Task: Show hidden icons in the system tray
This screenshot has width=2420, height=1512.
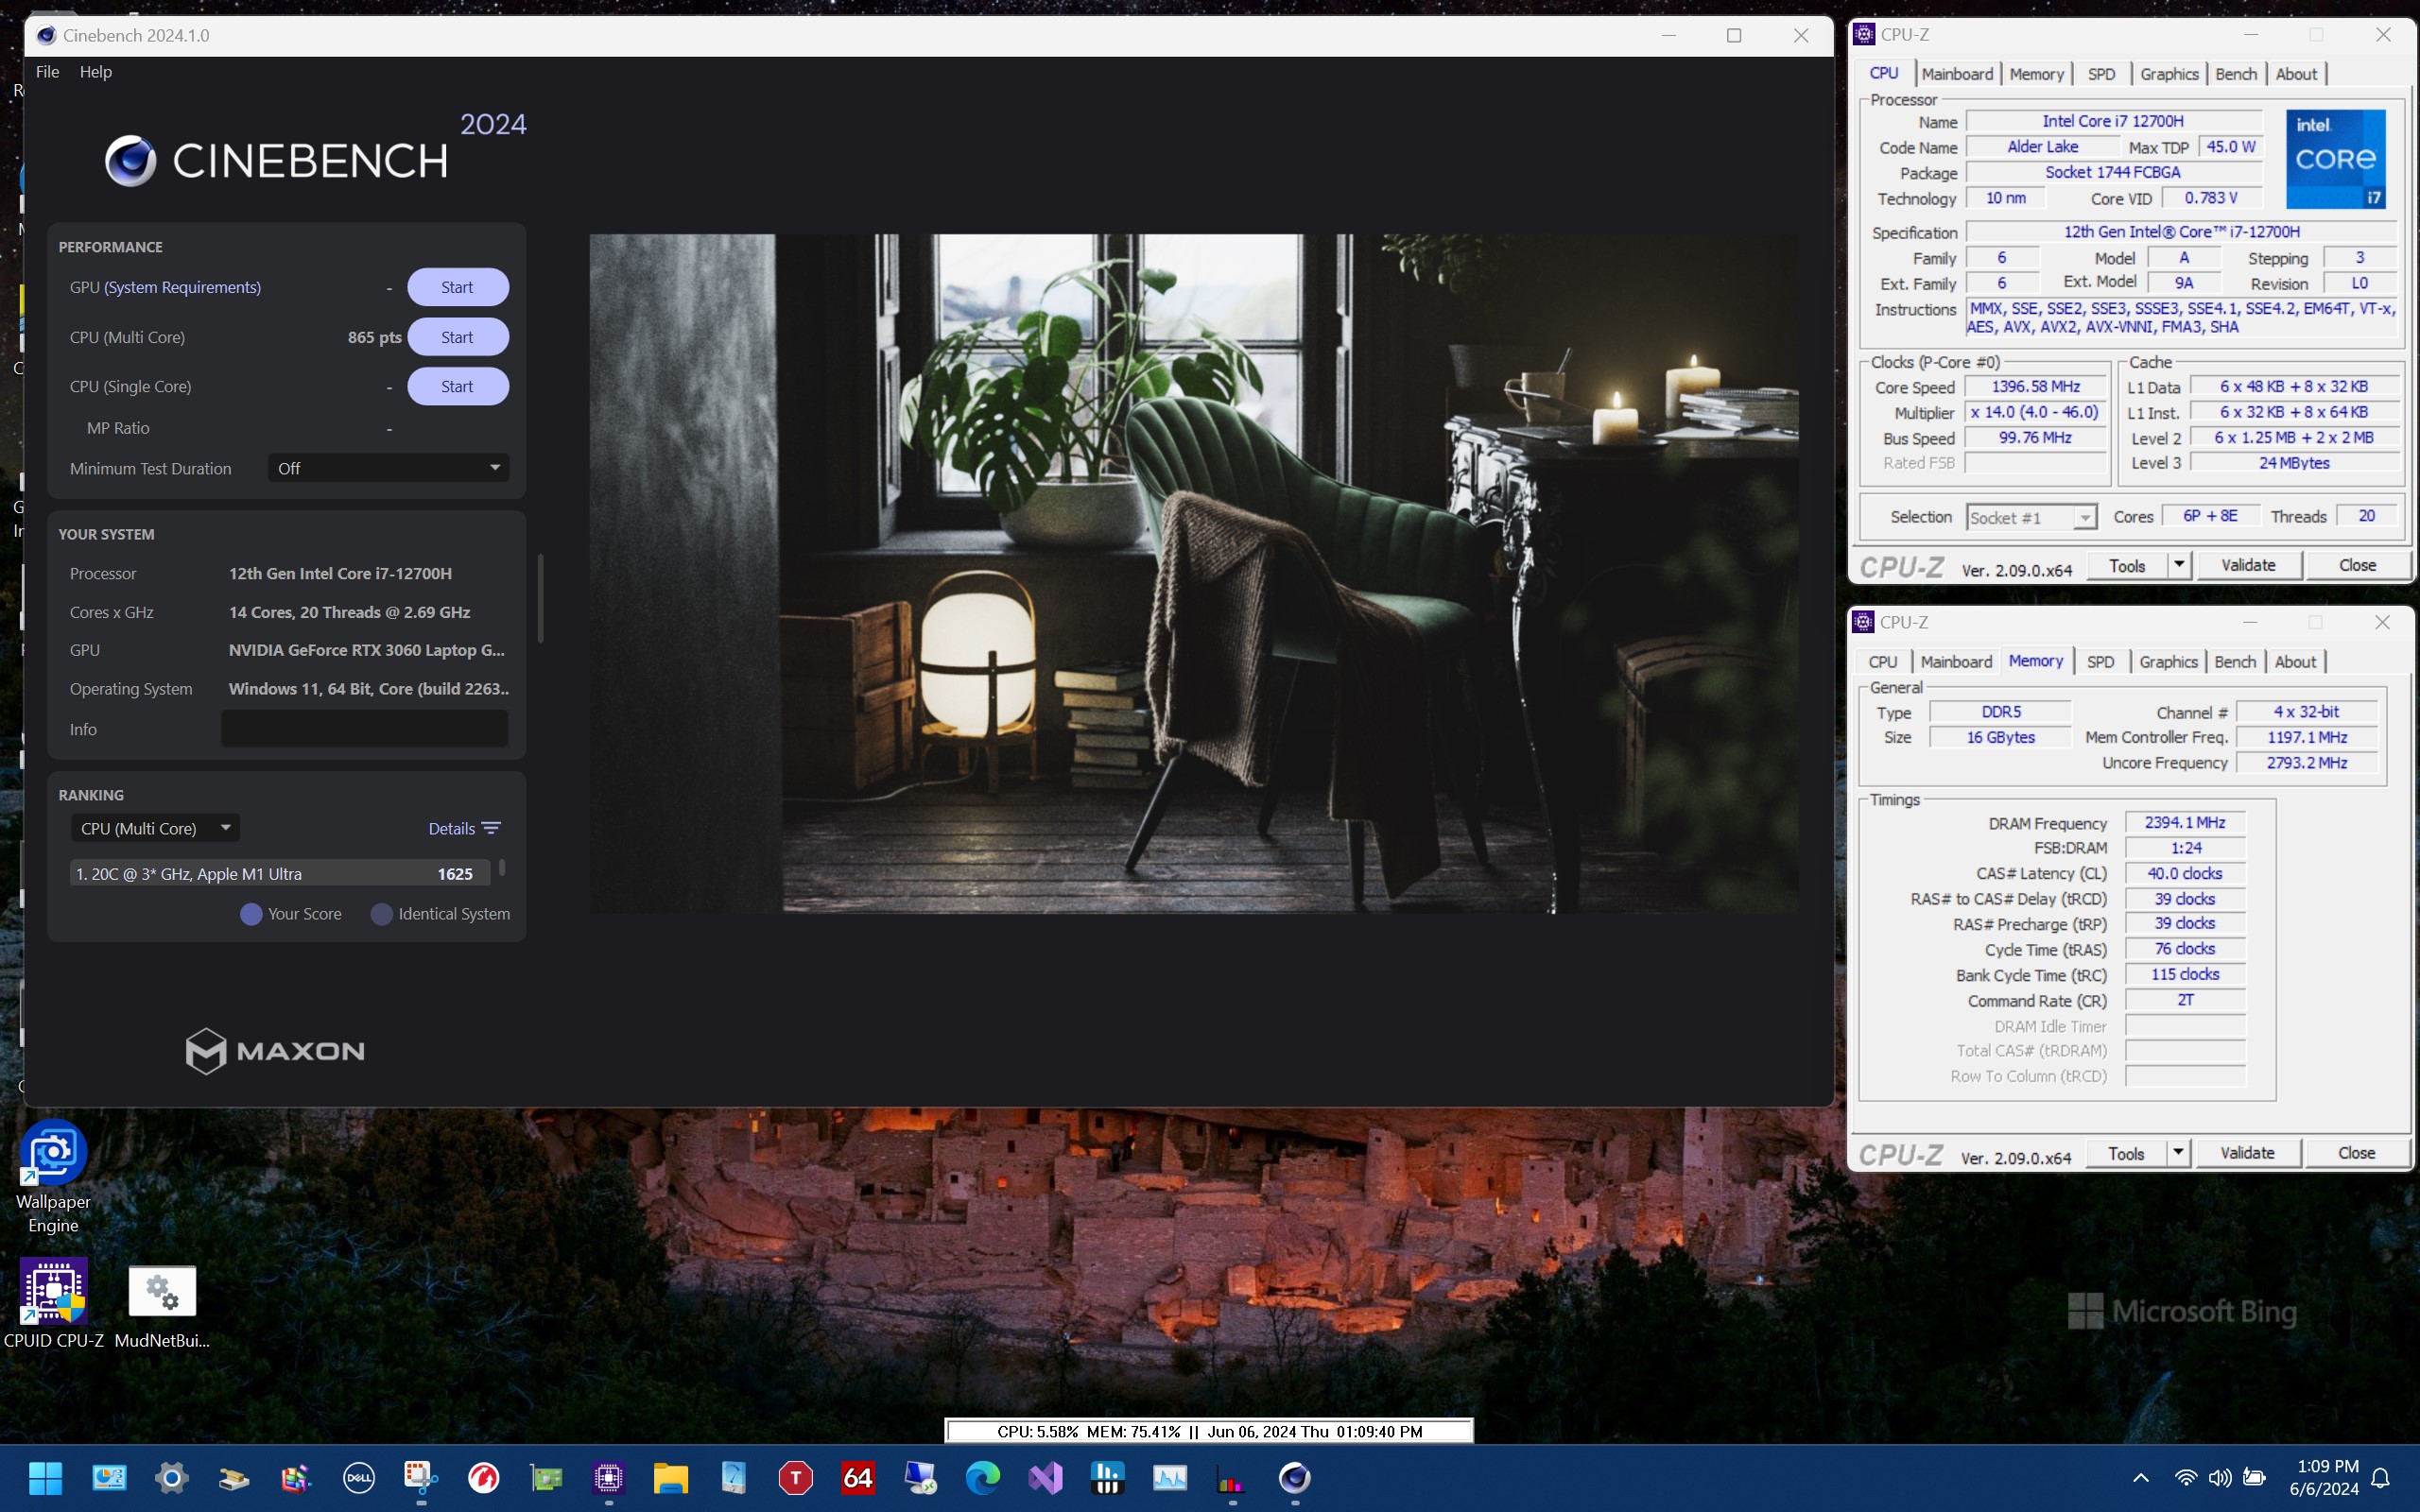Action: [2141, 1477]
